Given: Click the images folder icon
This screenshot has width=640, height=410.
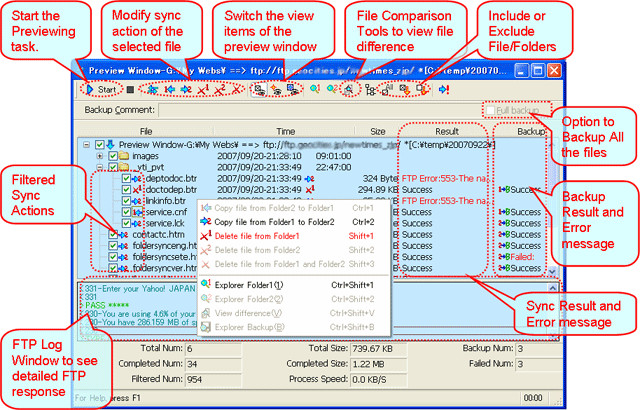Looking at the screenshot, I should (124, 156).
